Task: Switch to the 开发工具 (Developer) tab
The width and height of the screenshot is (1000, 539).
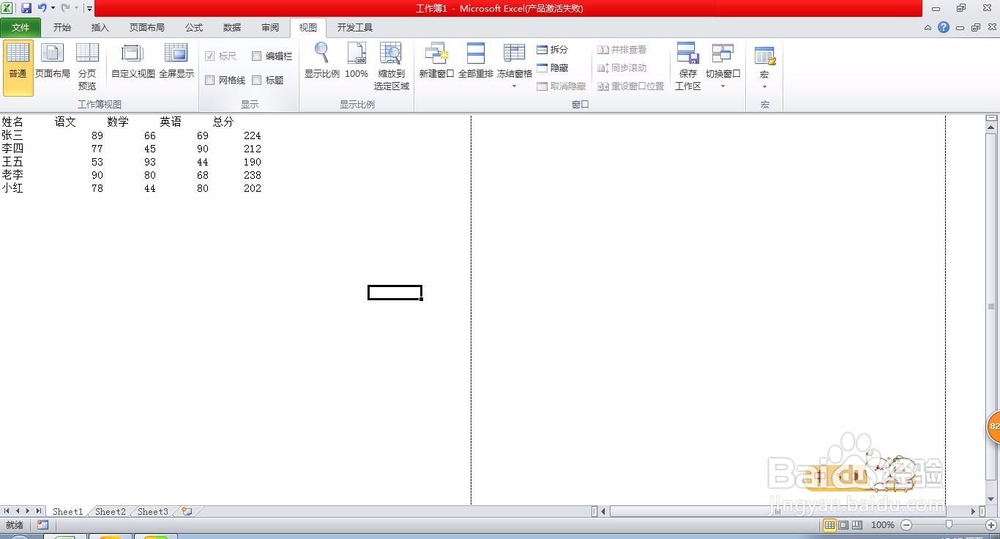Action: coord(355,27)
